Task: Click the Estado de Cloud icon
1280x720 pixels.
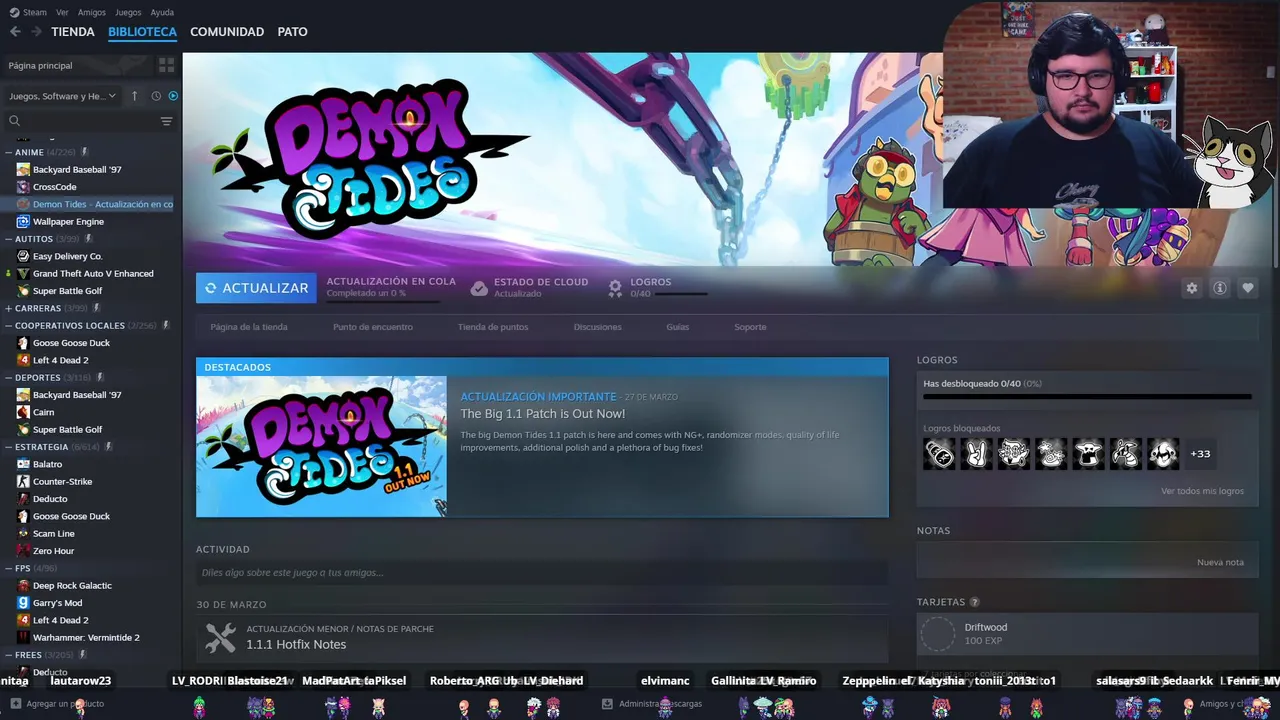Action: [x=479, y=288]
